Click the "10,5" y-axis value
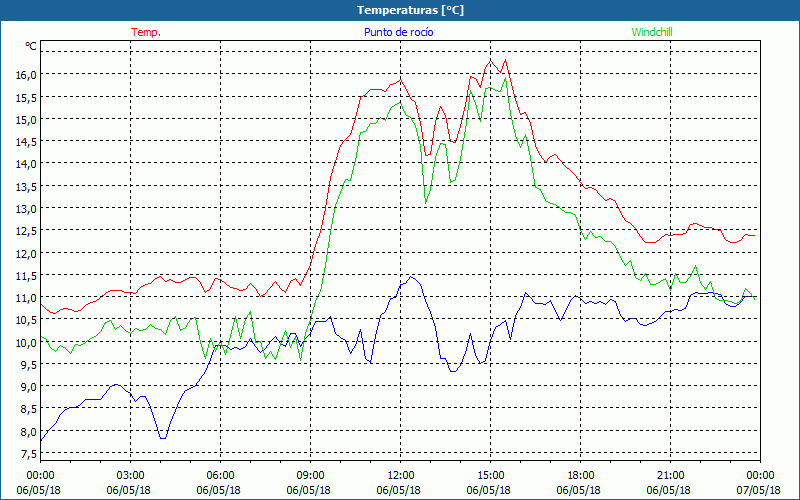 (x=26, y=320)
